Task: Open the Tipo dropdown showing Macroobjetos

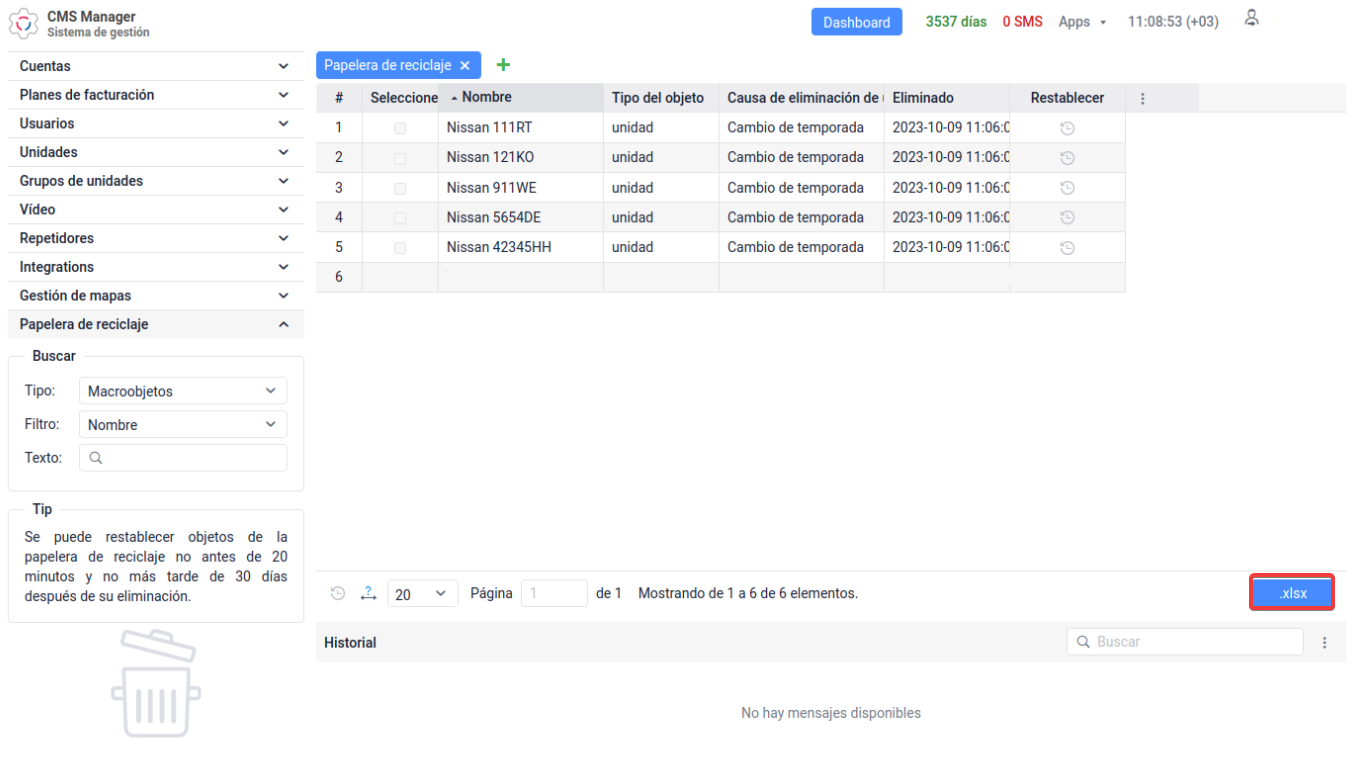Action: [x=182, y=390]
